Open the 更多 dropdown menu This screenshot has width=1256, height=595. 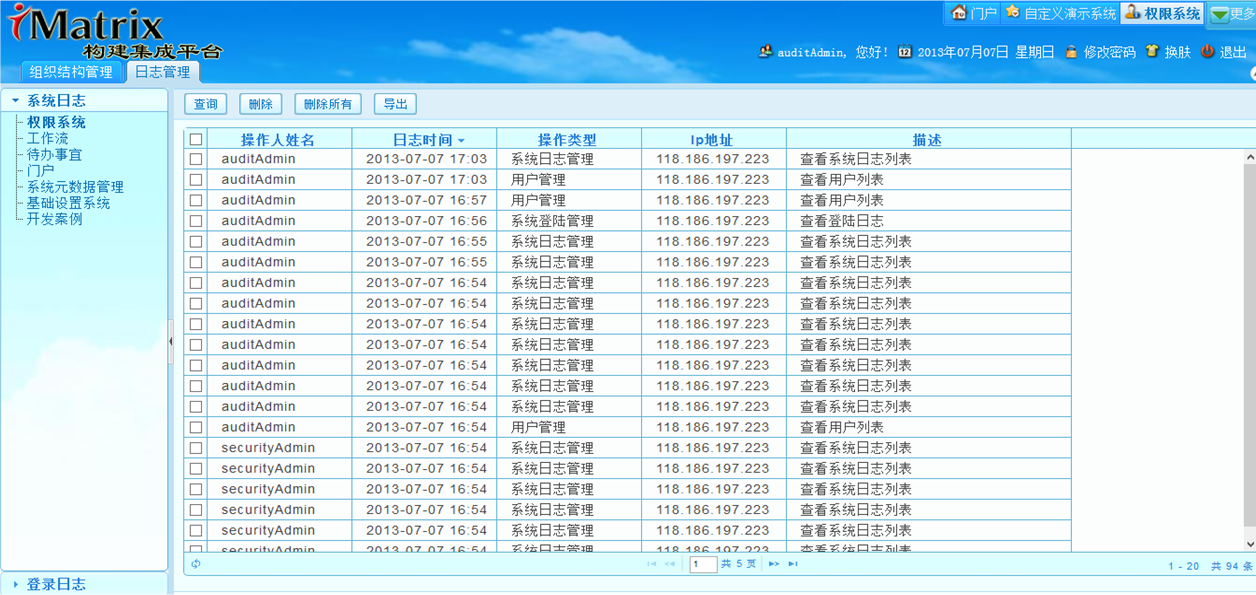[x=1232, y=14]
